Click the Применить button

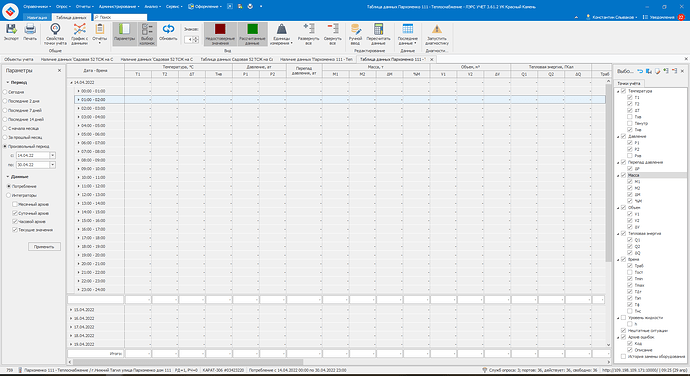[x=44, y=247]
